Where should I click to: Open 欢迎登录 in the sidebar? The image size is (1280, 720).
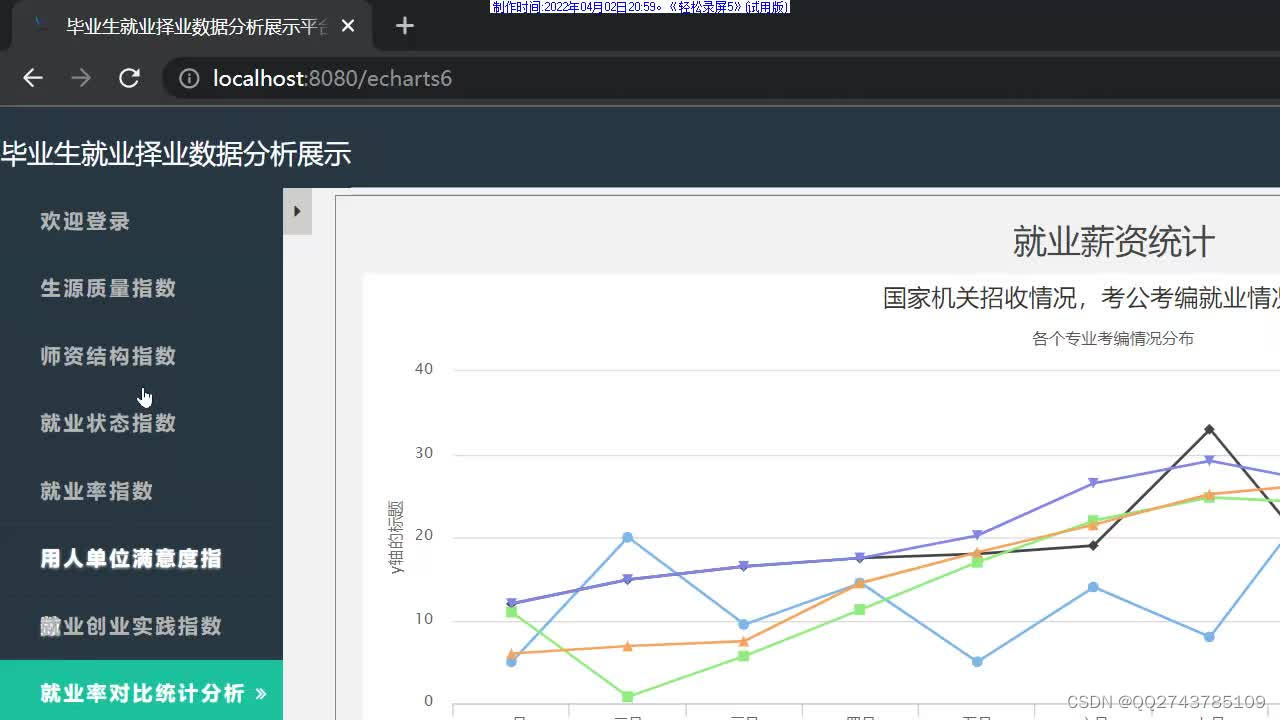tap(85, 221)
